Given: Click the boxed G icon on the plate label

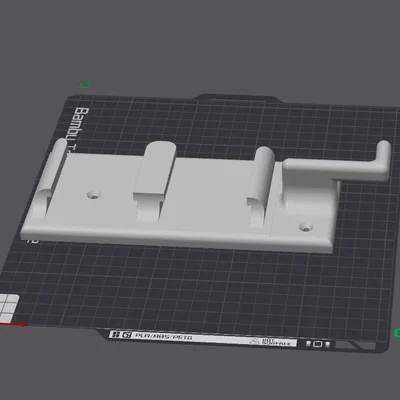Looking at the screenshot, I should pos(126,335).
